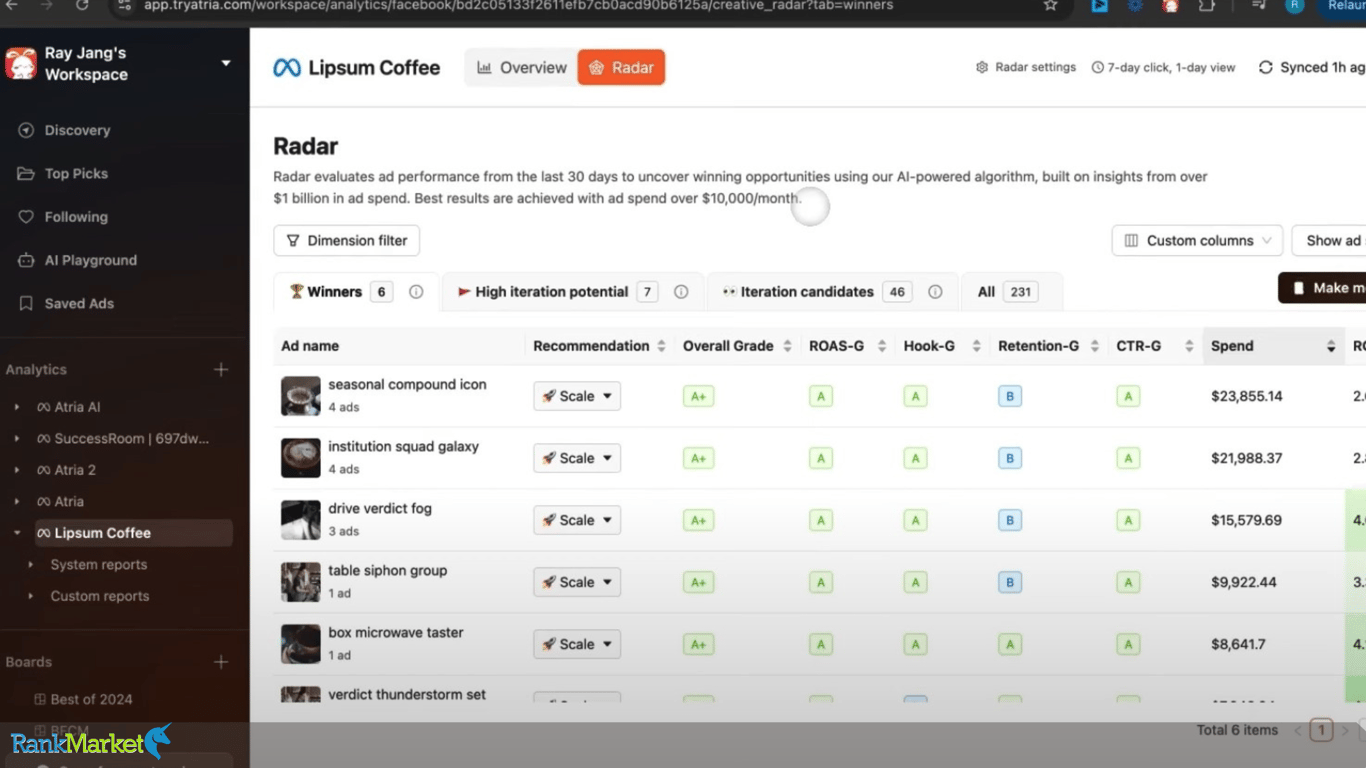The image size is (1366, 768).
Task: Open workspace switcher dropdown arrow
Action: click(226, 63)
